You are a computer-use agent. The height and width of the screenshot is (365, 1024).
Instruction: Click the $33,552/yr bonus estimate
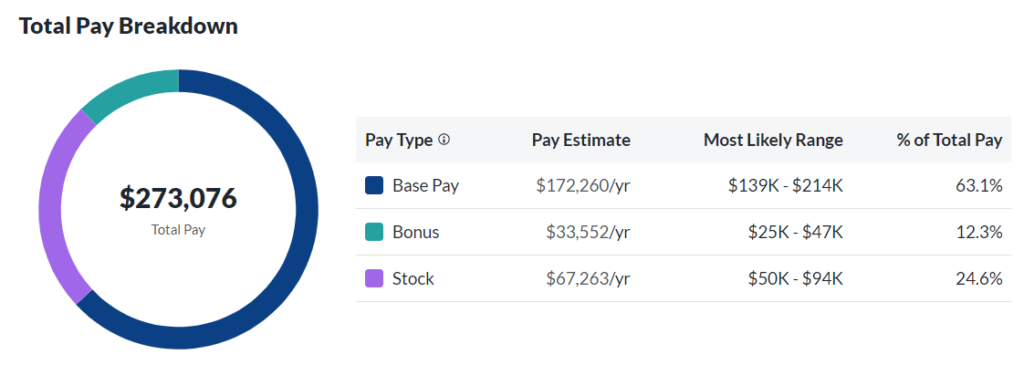588,232
